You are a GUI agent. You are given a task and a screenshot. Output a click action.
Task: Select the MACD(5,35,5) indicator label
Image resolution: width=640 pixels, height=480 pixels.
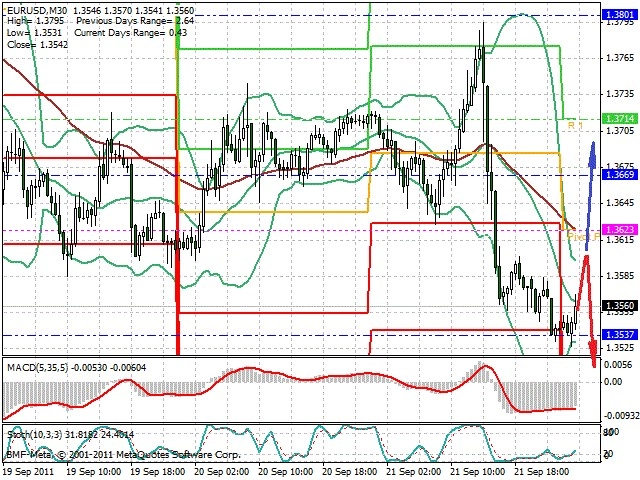[37, 368]
